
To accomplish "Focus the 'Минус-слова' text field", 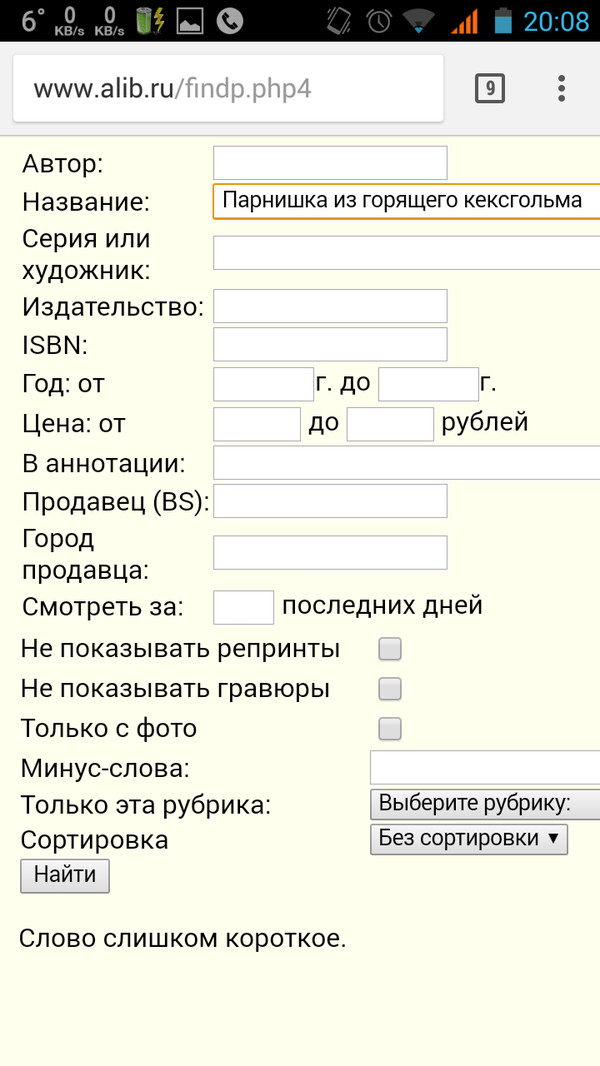I will (x=485, y=768).
